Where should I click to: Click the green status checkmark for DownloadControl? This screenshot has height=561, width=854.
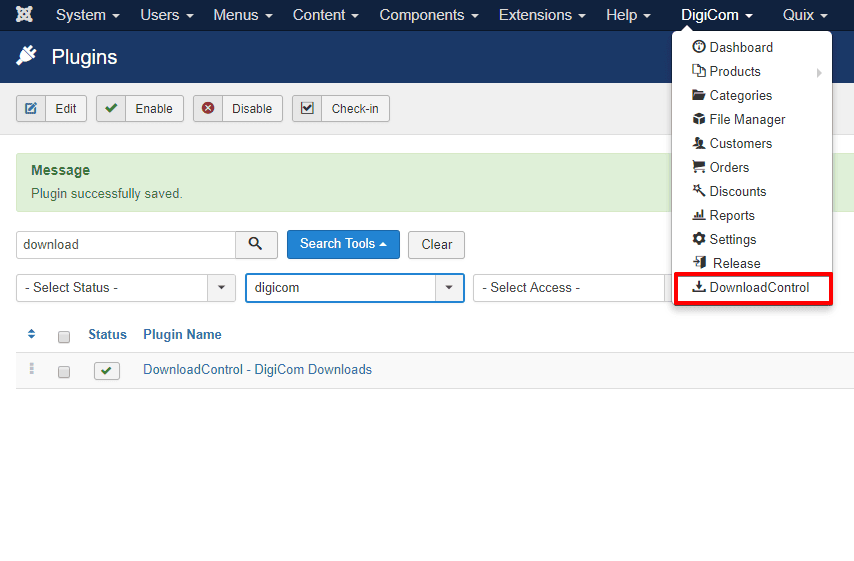point(107,371)
